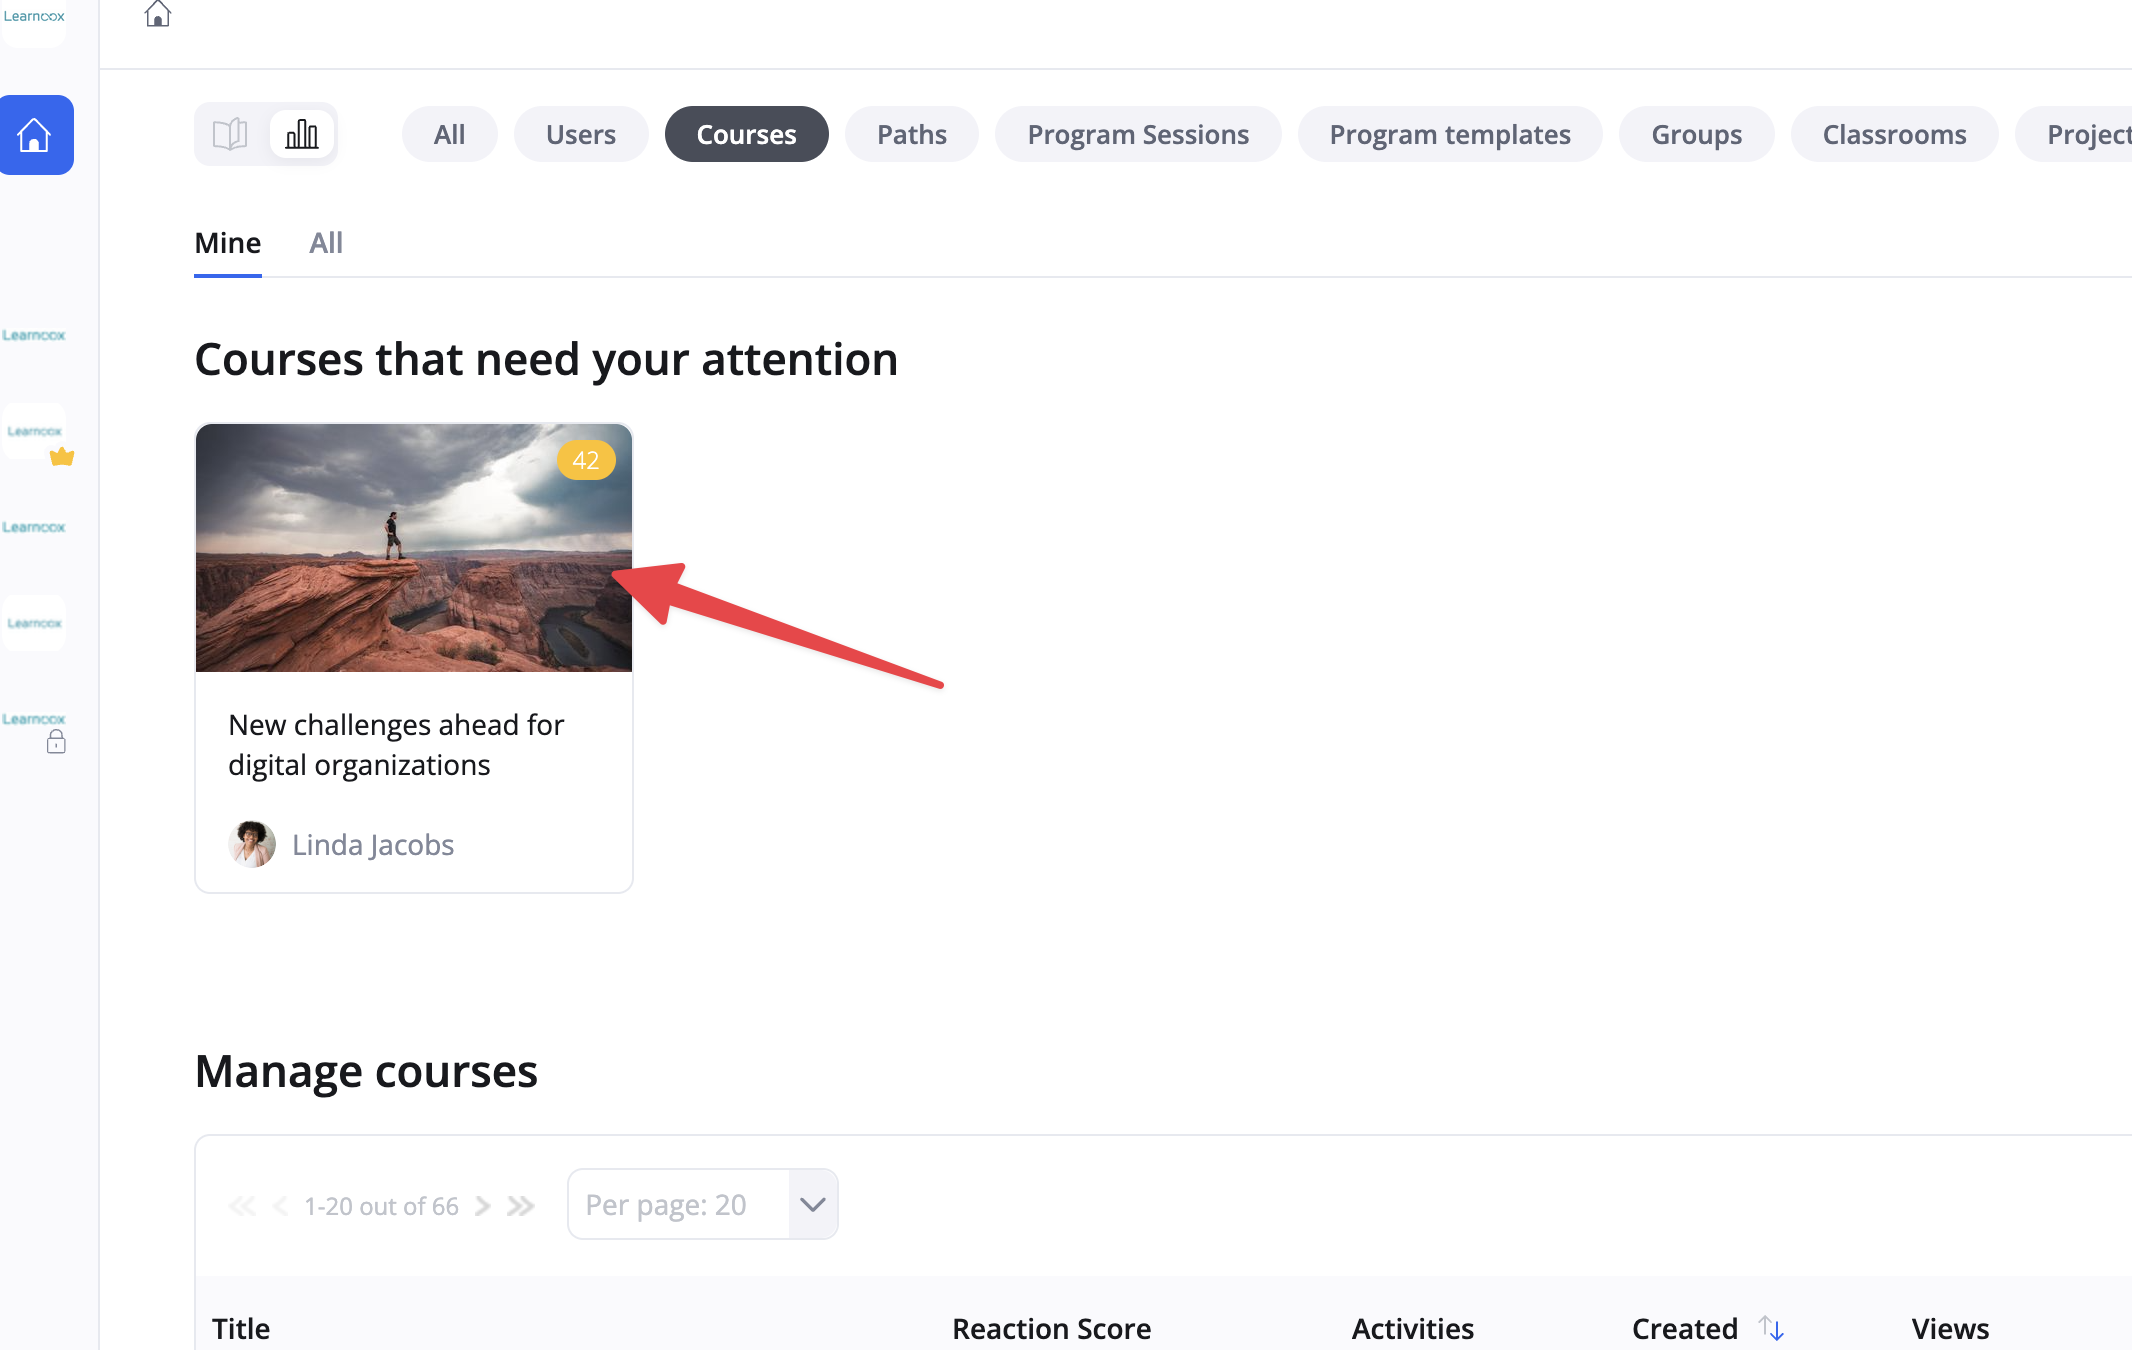
Task: Sort by Reaction Score column
Action: point(1052,1329)
